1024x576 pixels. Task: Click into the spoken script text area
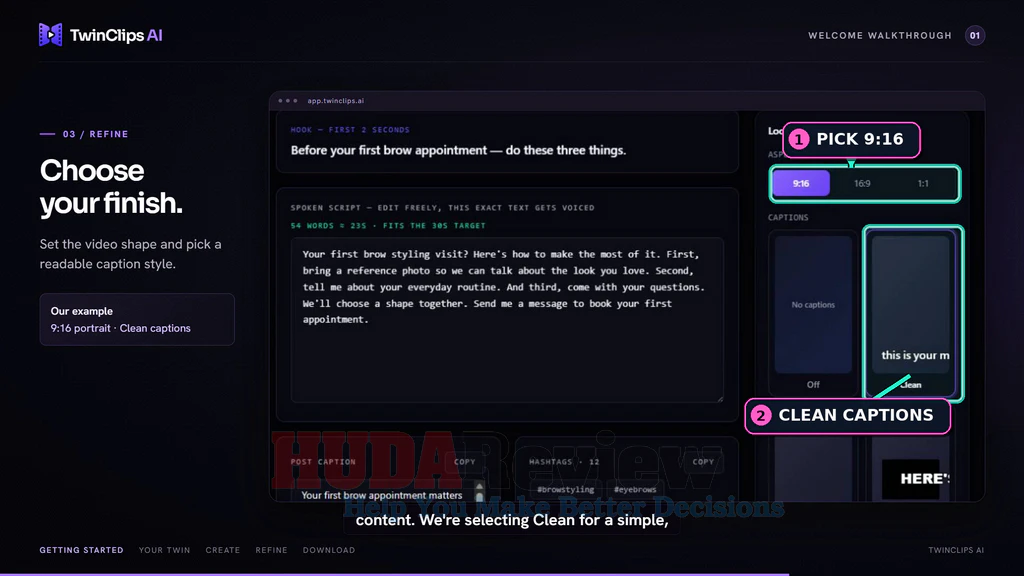(x=507, y=320)
